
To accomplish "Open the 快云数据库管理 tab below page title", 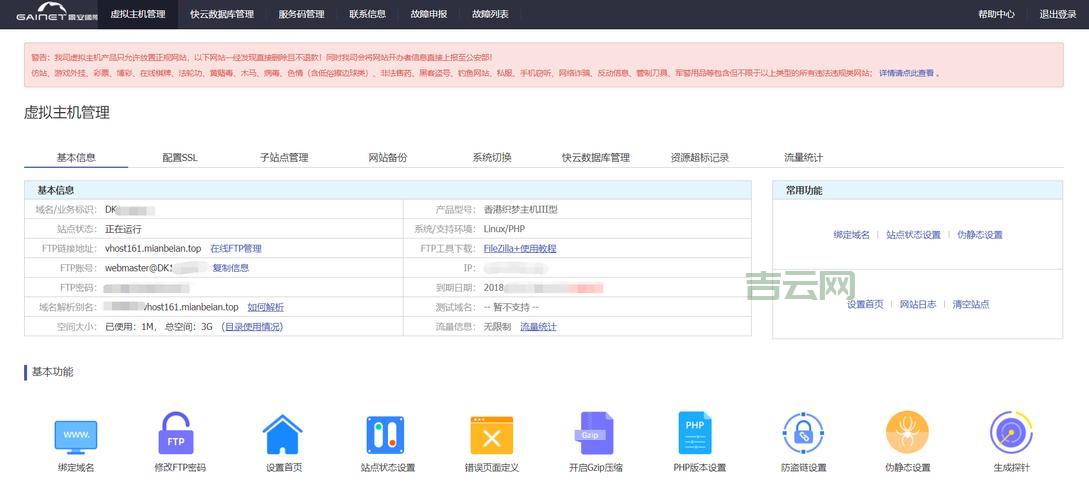I will point(596,158).
